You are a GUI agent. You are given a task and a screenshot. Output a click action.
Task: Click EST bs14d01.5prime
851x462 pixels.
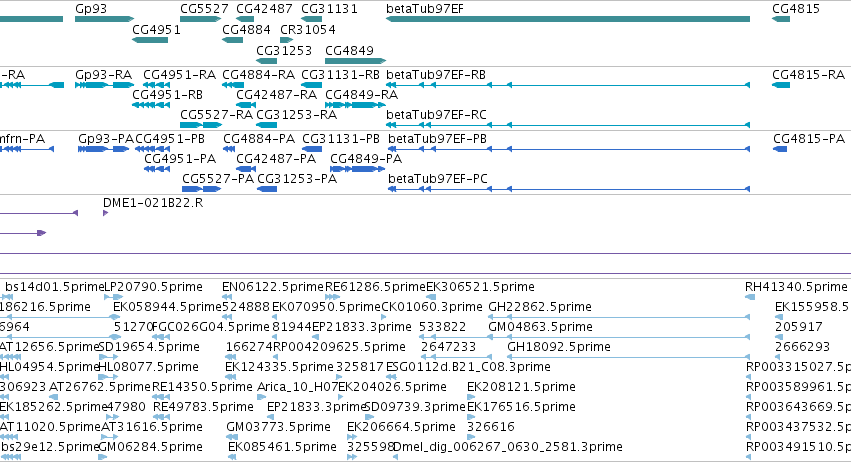8,297
